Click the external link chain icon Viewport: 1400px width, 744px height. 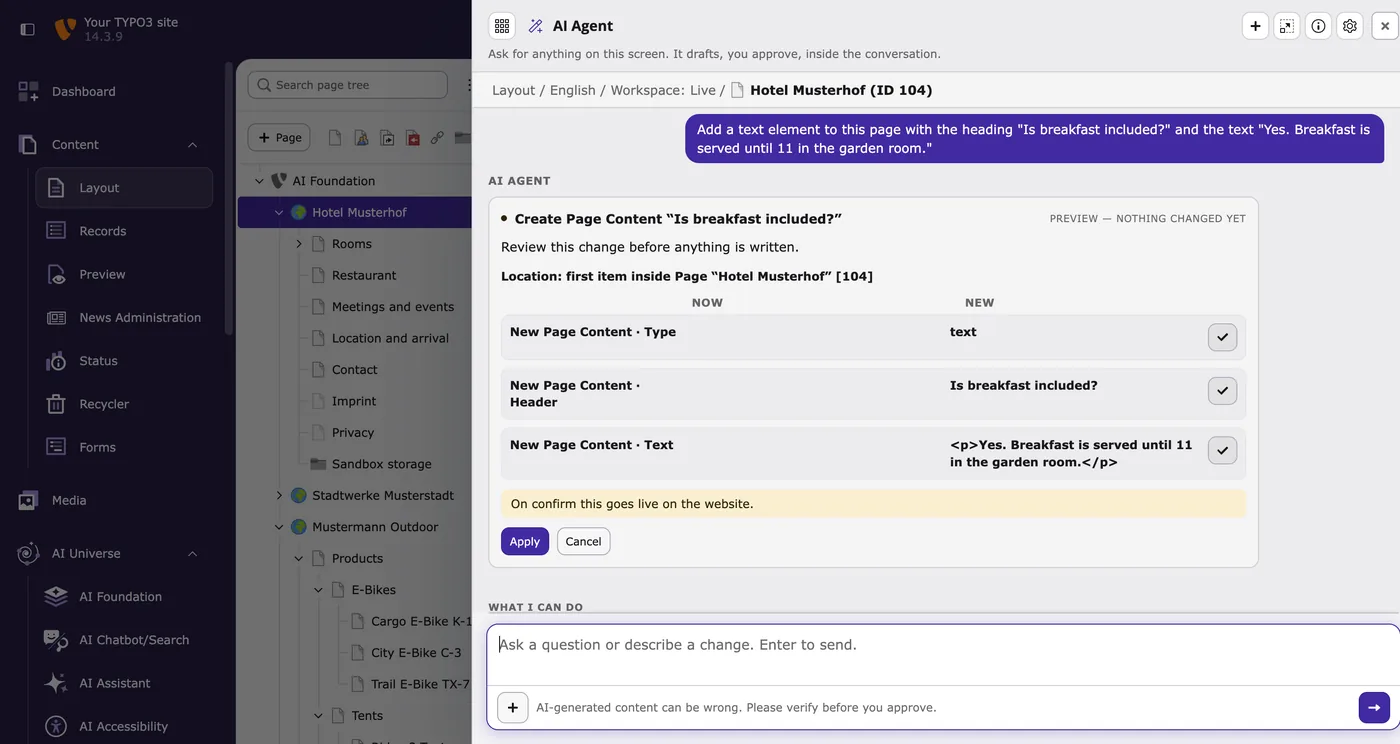(437, 138)
